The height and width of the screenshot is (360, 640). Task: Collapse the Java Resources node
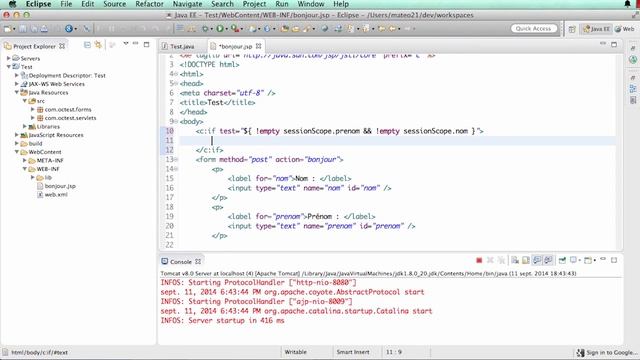[x=16, y=92]
